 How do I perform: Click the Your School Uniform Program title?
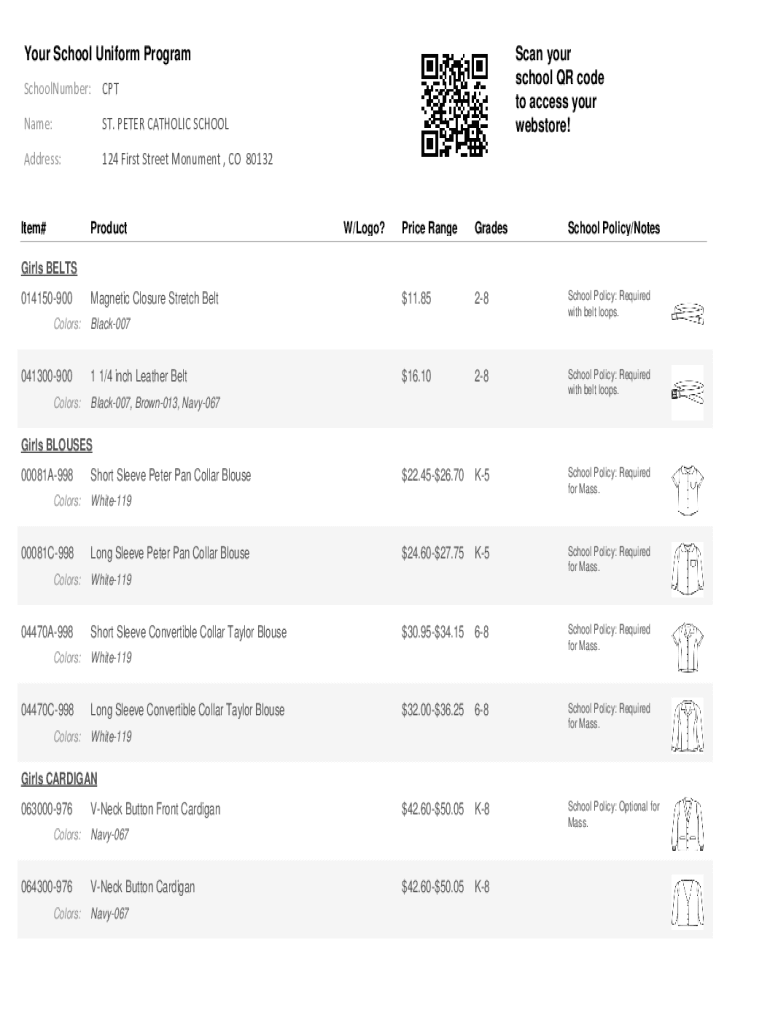(107, 54)
